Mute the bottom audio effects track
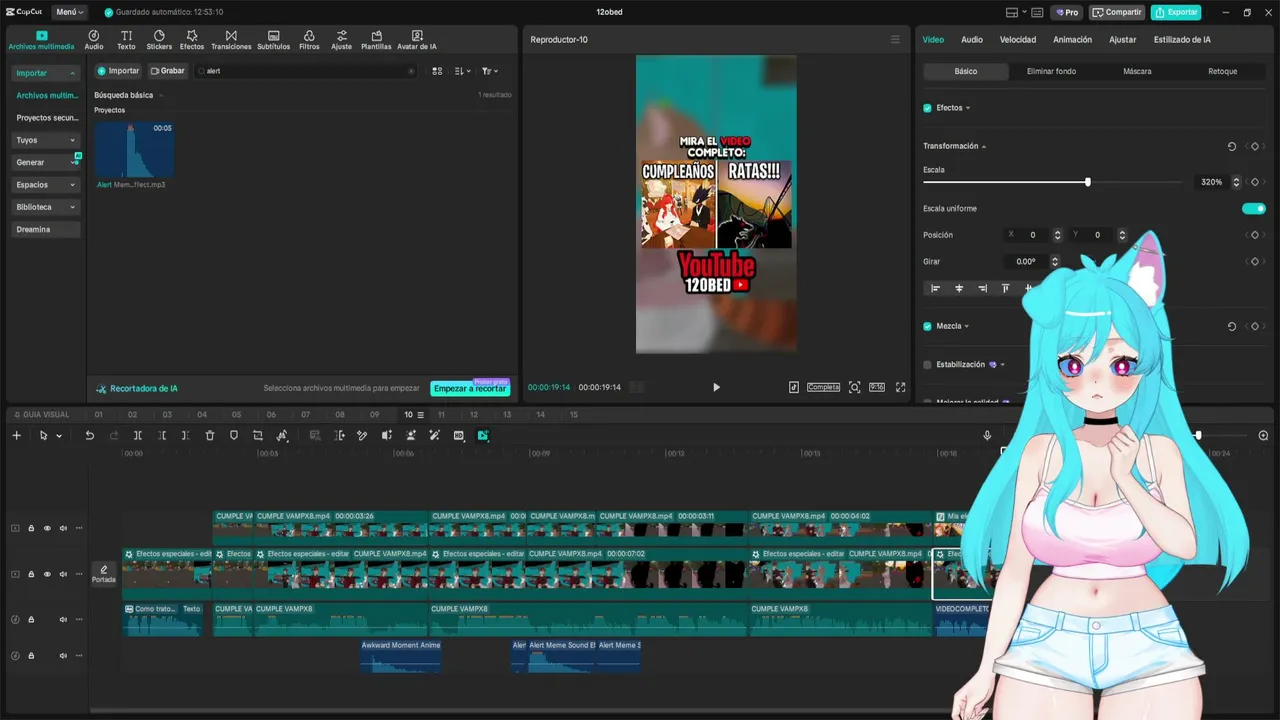 pyautogui.click(x=63, y=656)
